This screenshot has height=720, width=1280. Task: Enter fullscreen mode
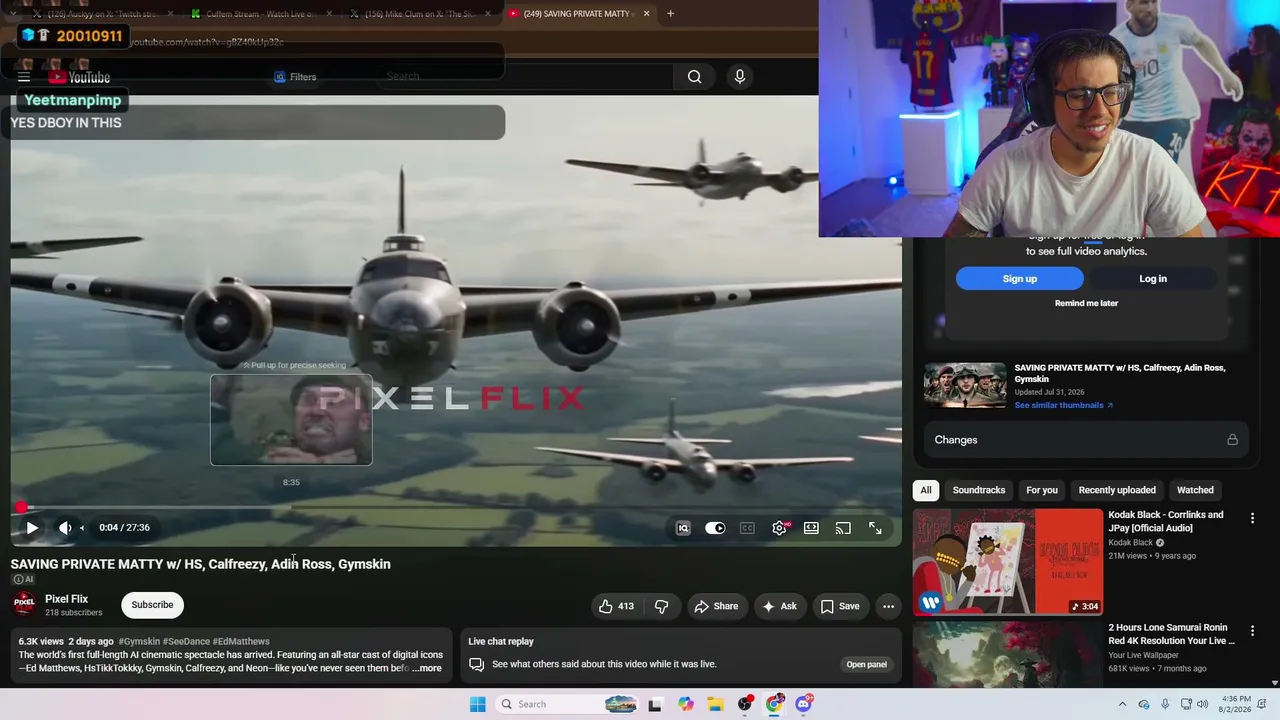(875, 528)
